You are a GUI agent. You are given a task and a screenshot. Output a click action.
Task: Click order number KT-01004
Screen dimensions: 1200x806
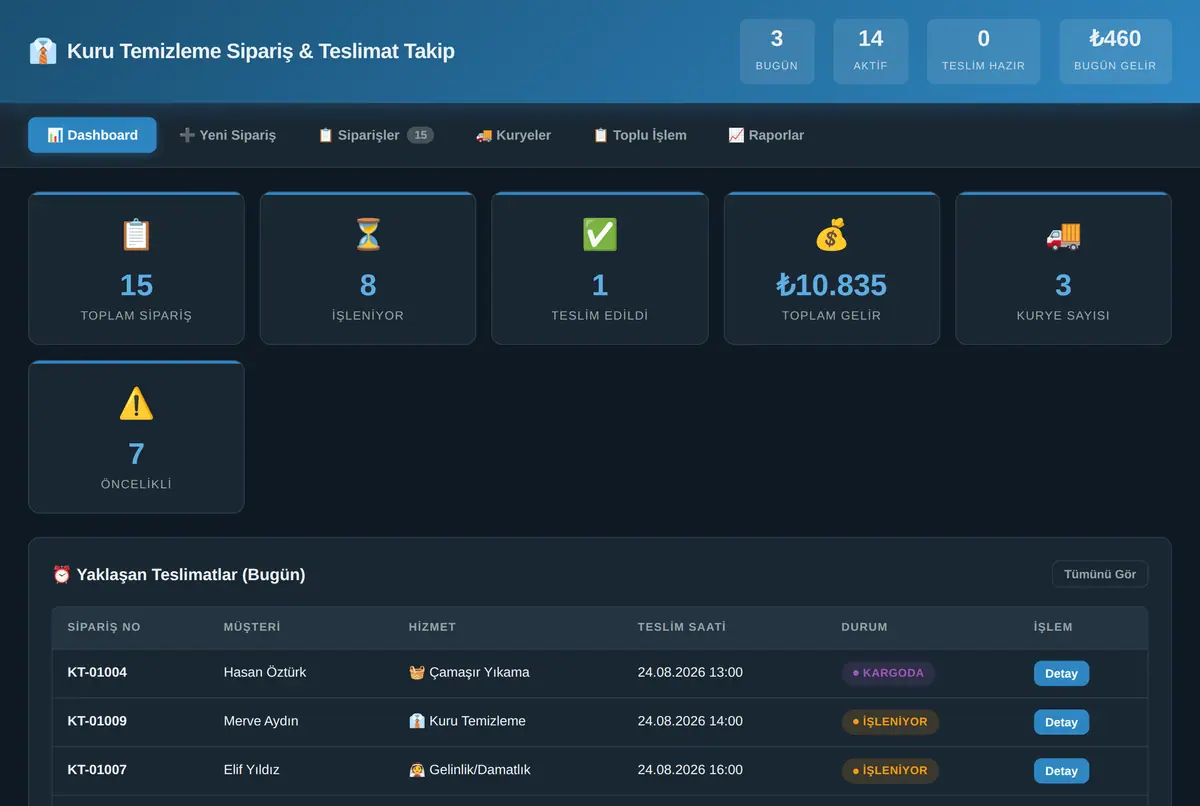(x=97, y=672)
